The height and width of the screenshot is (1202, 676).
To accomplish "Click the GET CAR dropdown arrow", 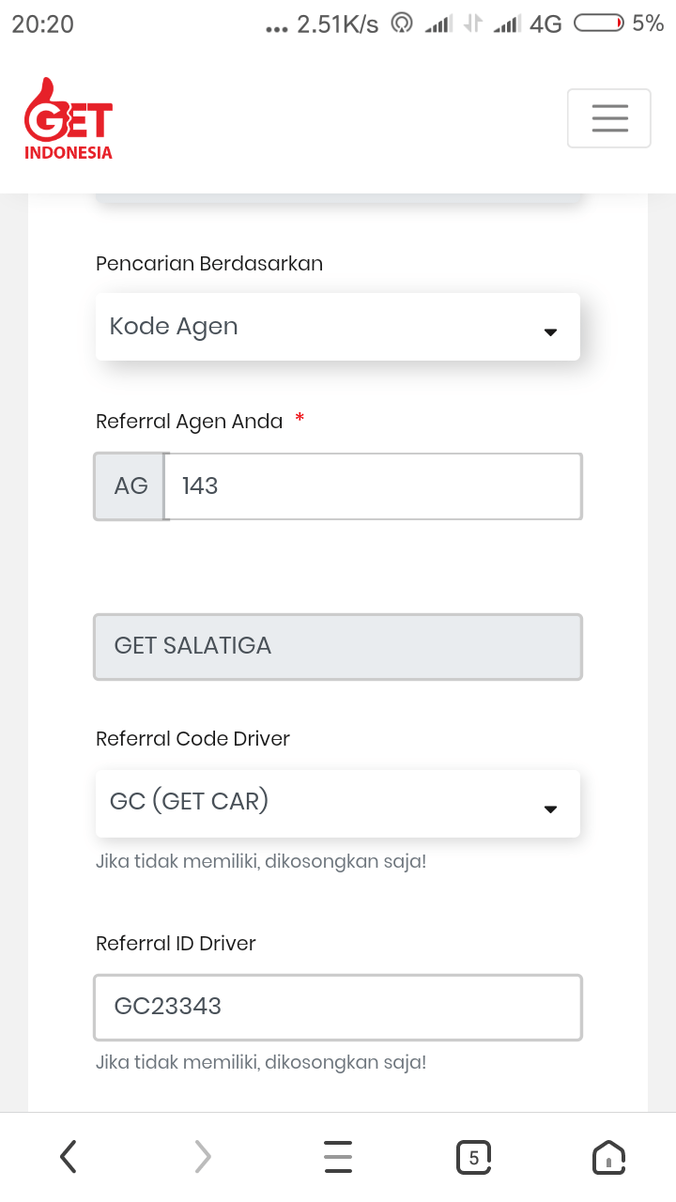I will (x=550, y=809).
